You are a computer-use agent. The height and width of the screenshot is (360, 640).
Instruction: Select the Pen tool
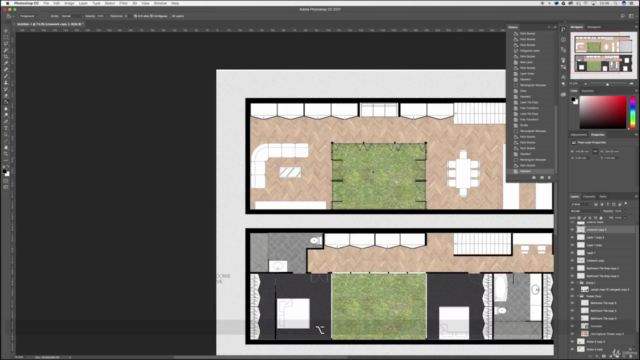(6, 122)
